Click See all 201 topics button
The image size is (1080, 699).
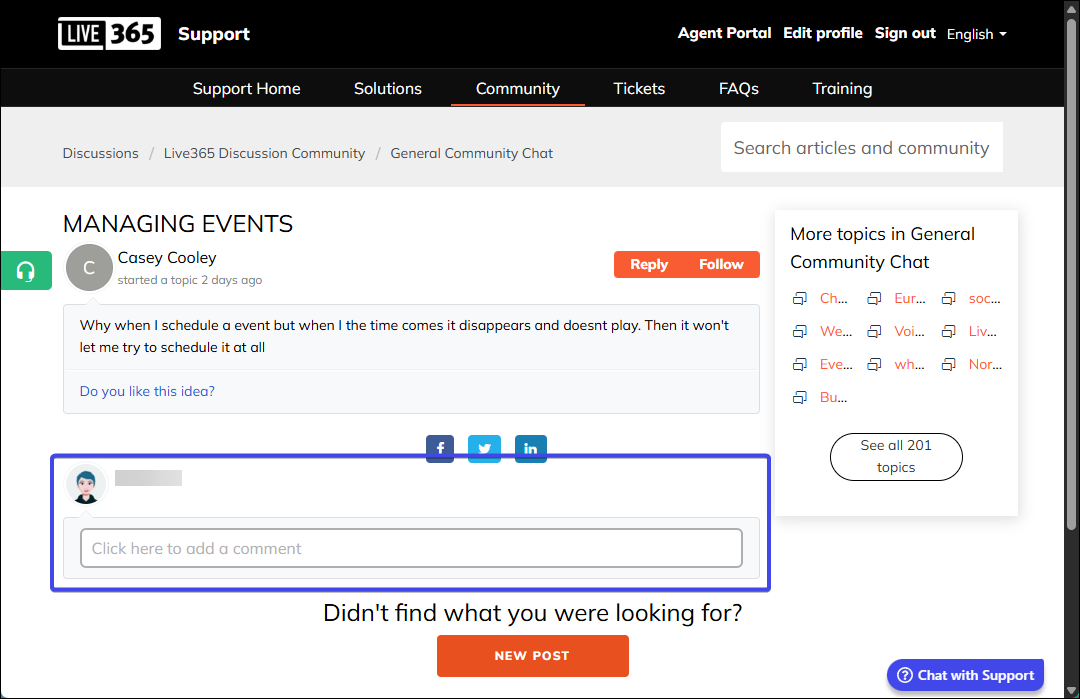click(x=896, y=457)
